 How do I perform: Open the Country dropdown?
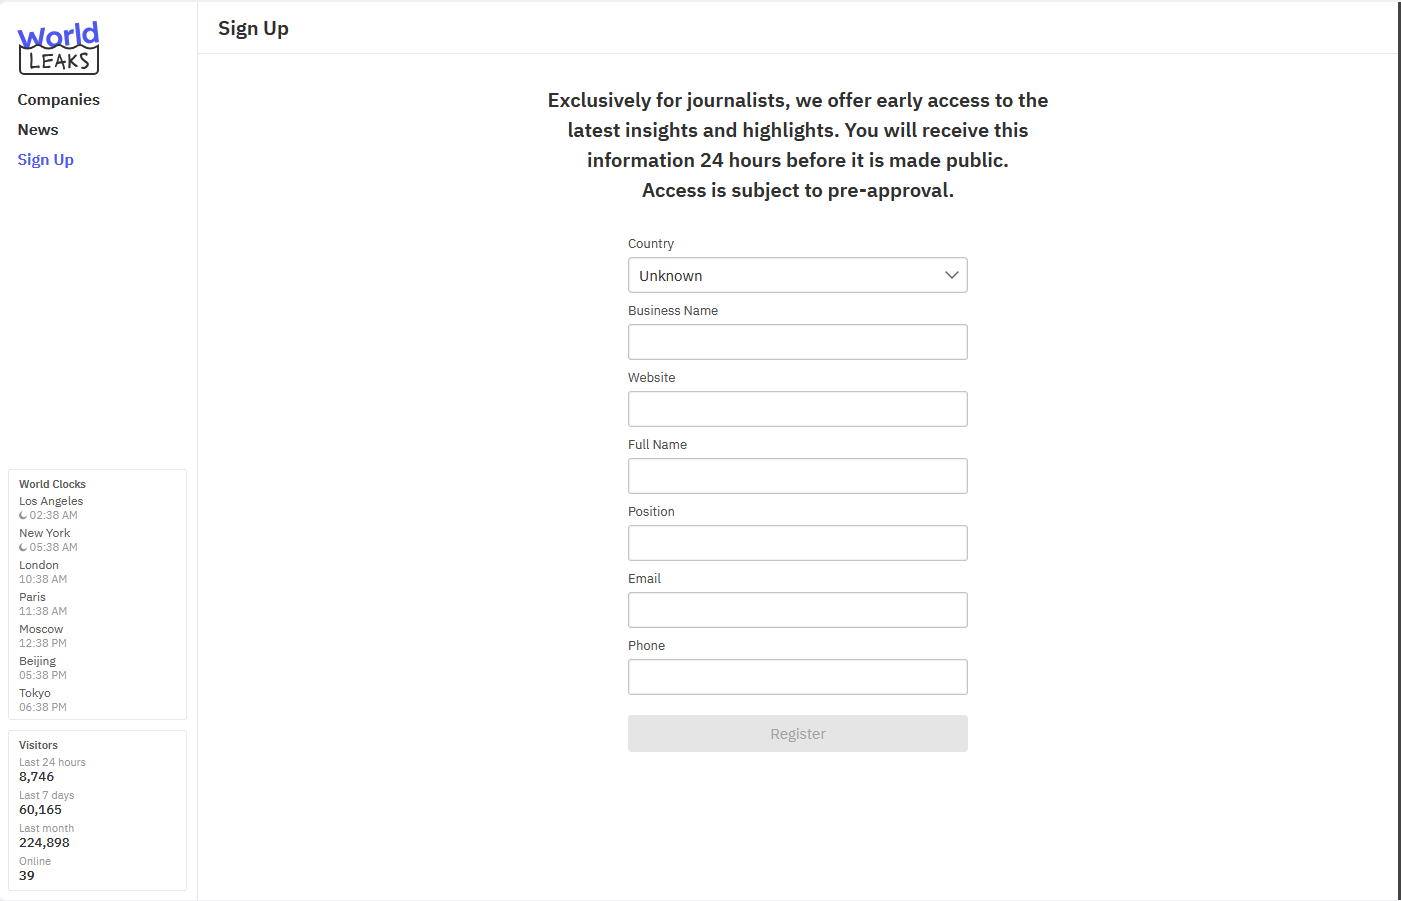797,275
